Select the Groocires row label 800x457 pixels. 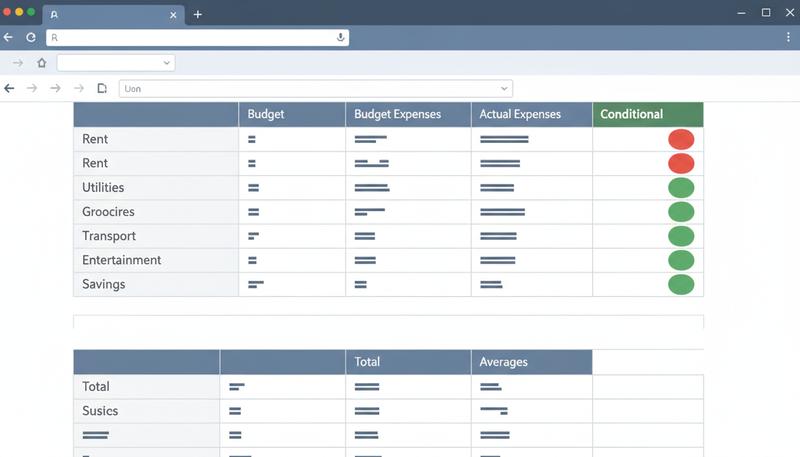coord(108,212)
